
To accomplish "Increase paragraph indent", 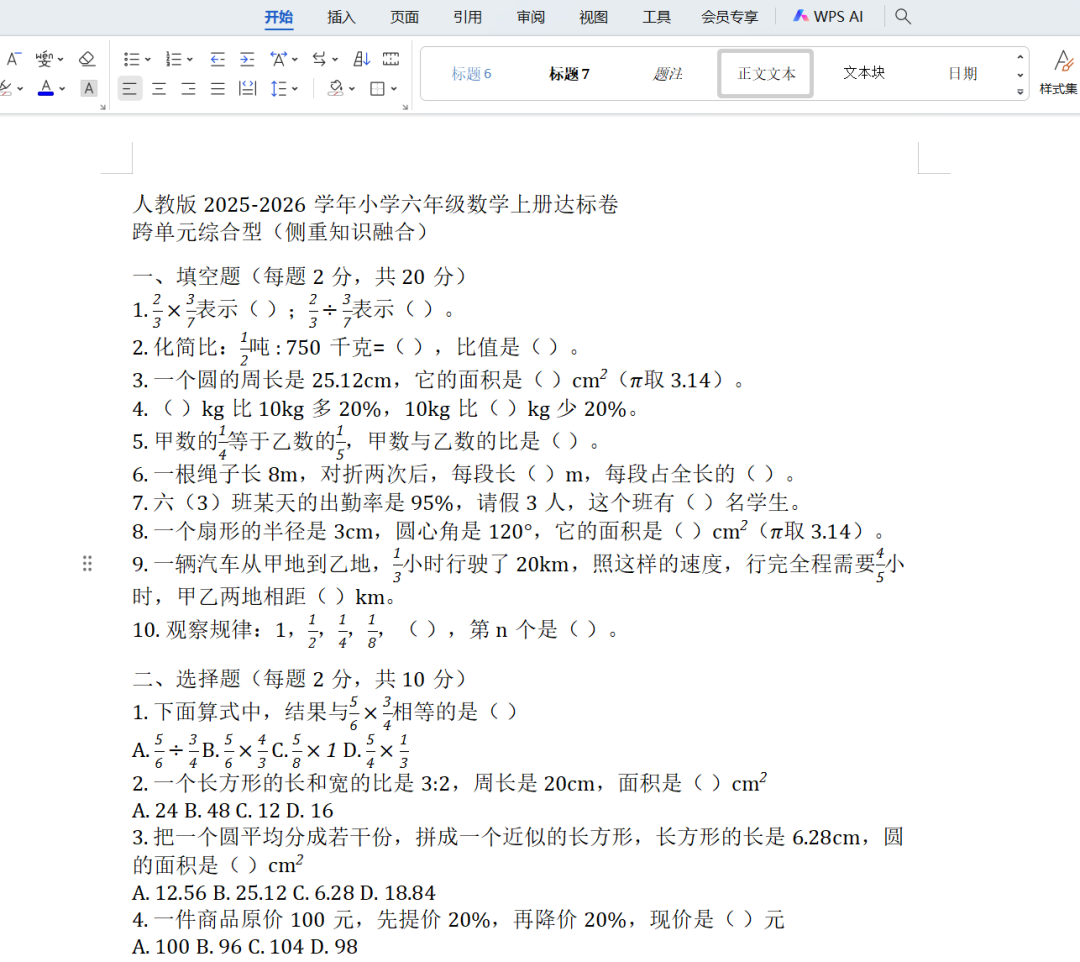I will click(x=247, y=59).
